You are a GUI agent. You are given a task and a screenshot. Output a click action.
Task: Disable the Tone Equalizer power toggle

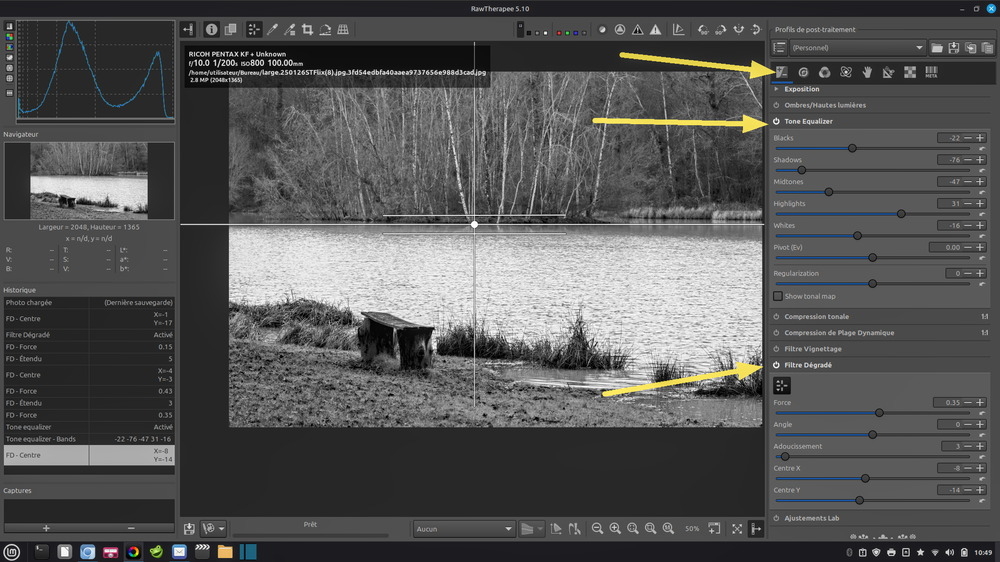pyautogui.click(x=776, y=121)
